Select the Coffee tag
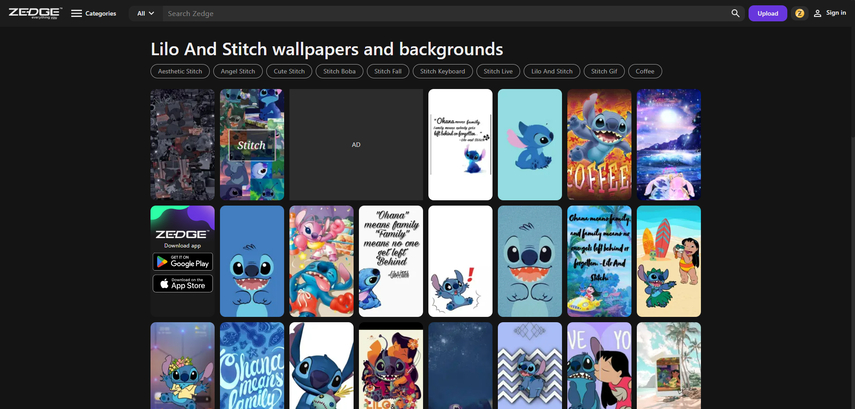Viewport: 855px width, 409px height. pyautogui.click(x=645, y=71)
